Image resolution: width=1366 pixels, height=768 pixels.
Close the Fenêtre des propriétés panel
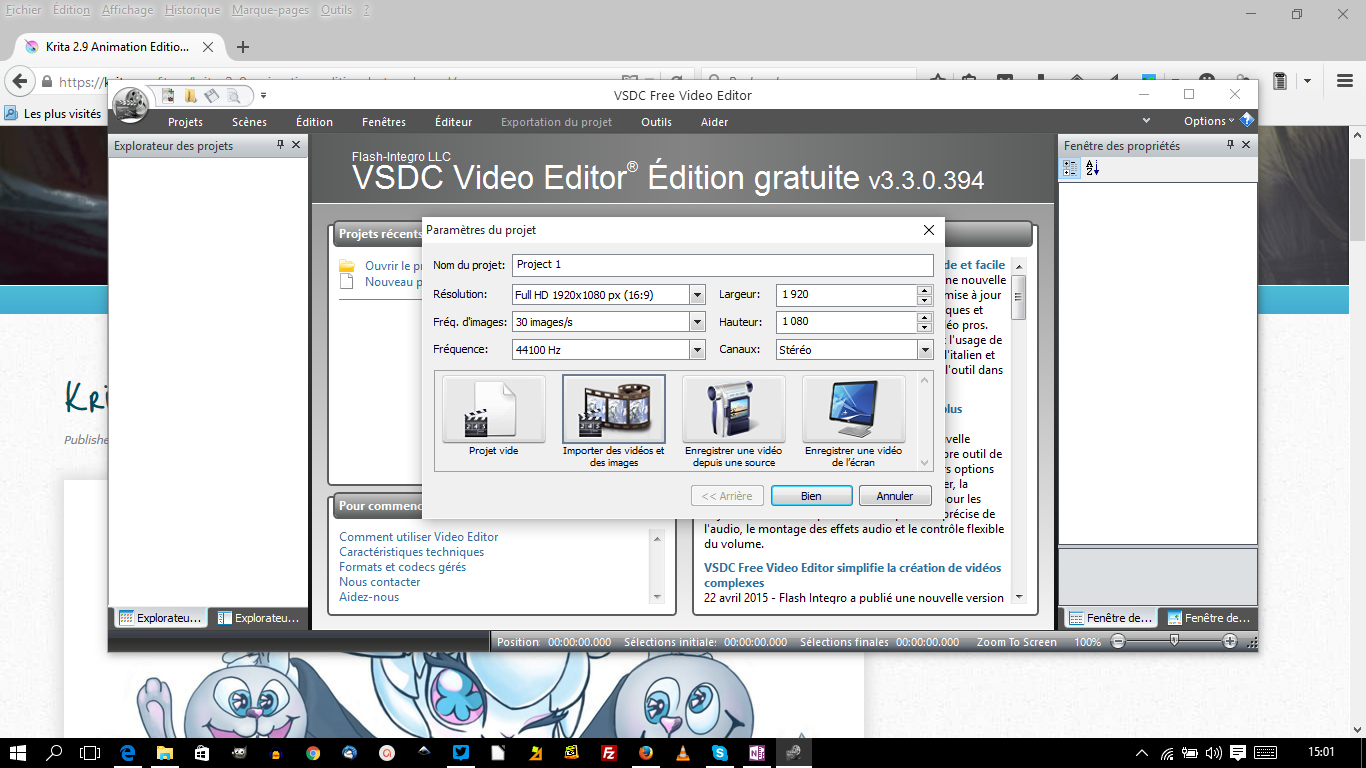[1246, 145]
